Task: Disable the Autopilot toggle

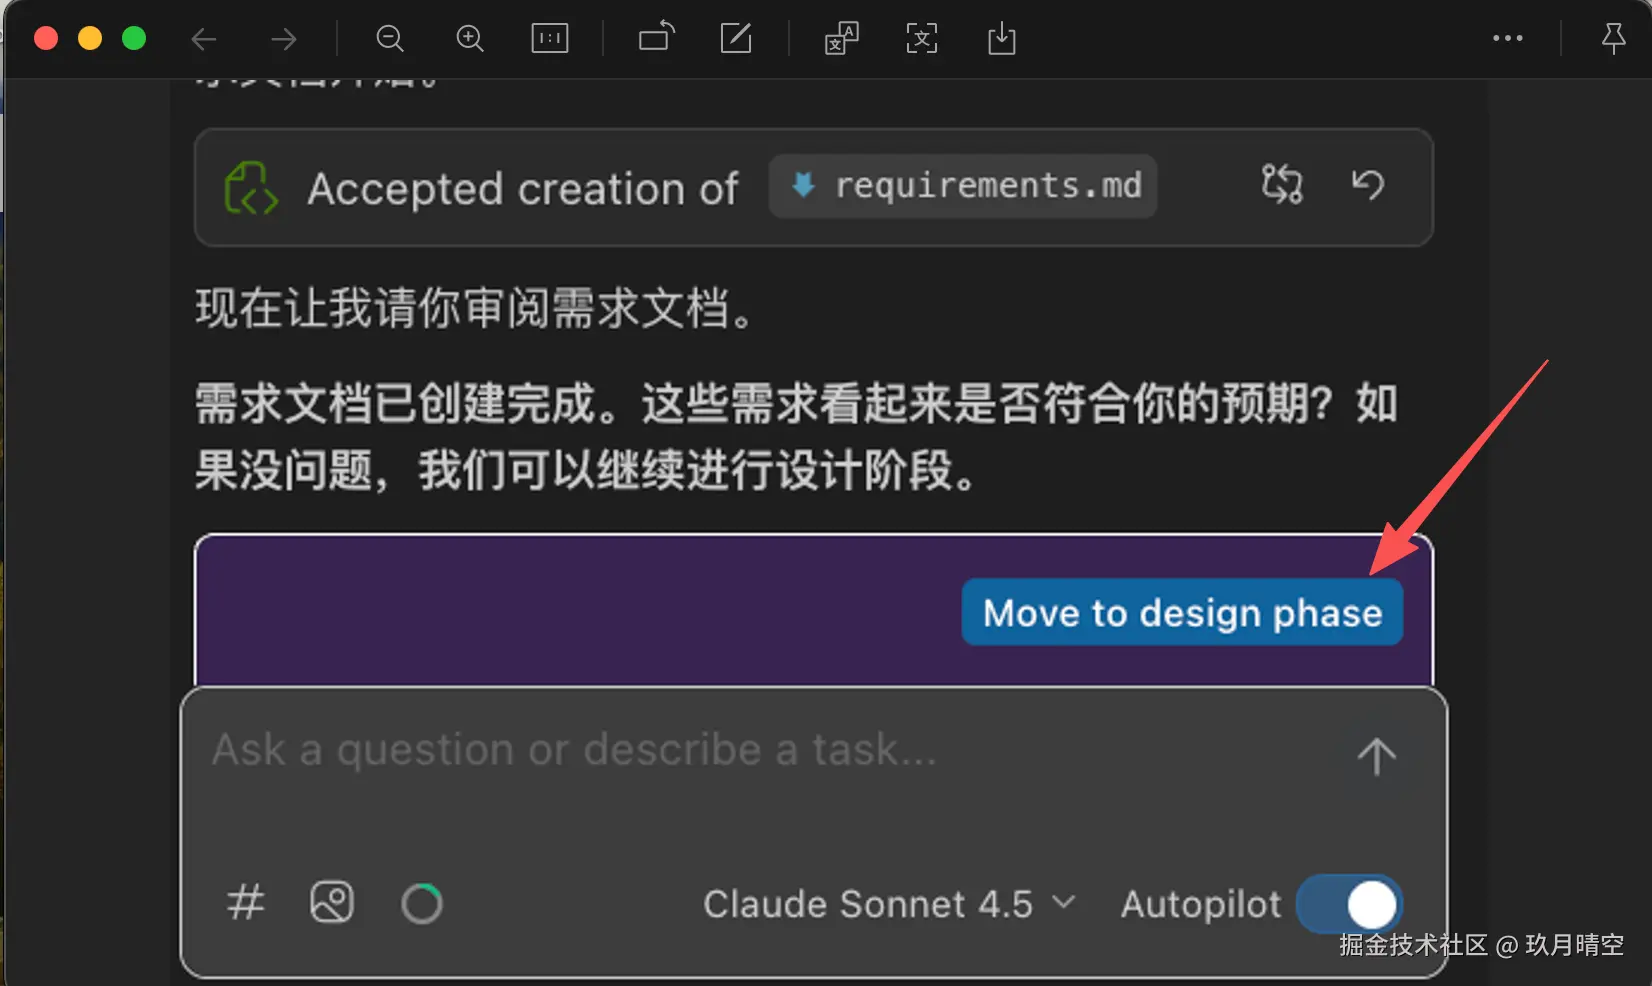Action: tap(1350, 903)
